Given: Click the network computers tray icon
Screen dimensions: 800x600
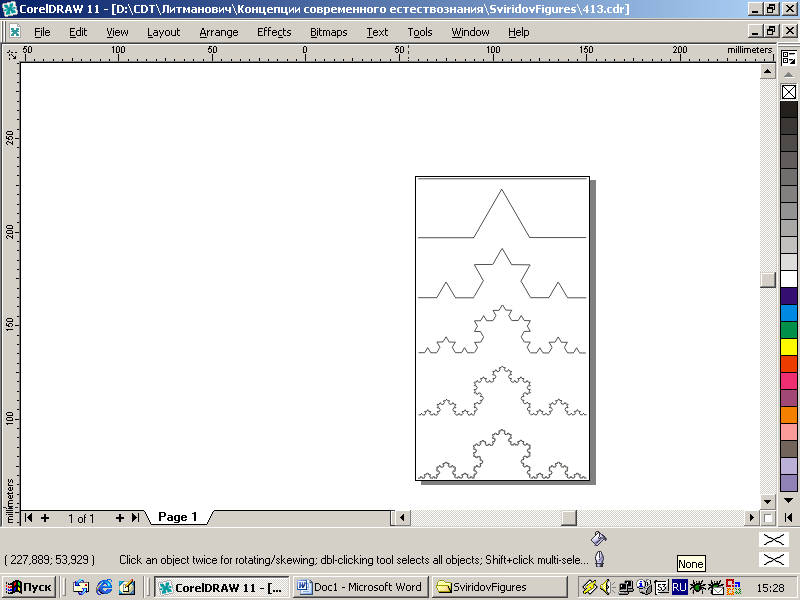Looking at the screenshot, I should [x=626, y=587].
